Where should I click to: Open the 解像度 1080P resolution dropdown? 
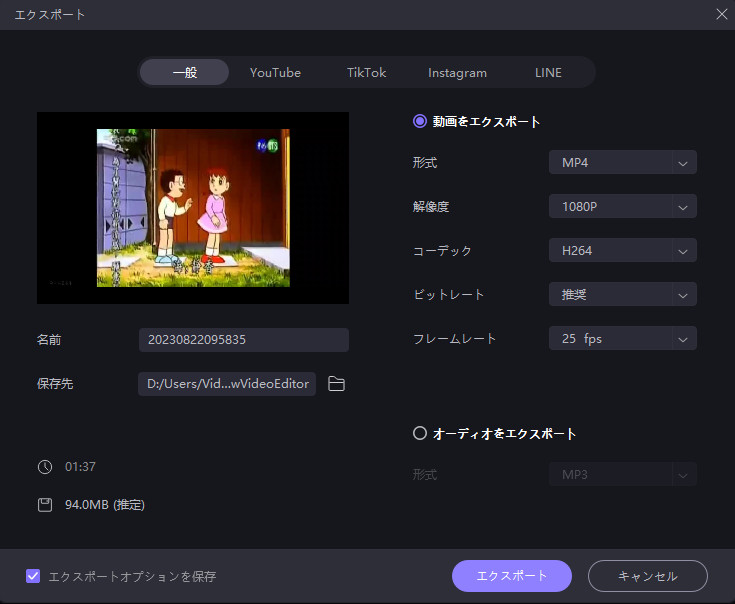[x=622, y=206]
